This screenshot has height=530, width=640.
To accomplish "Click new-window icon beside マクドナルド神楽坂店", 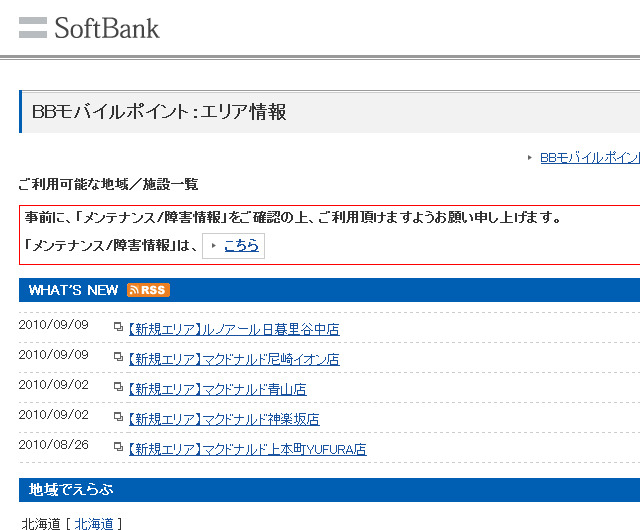I will point(118,416).
